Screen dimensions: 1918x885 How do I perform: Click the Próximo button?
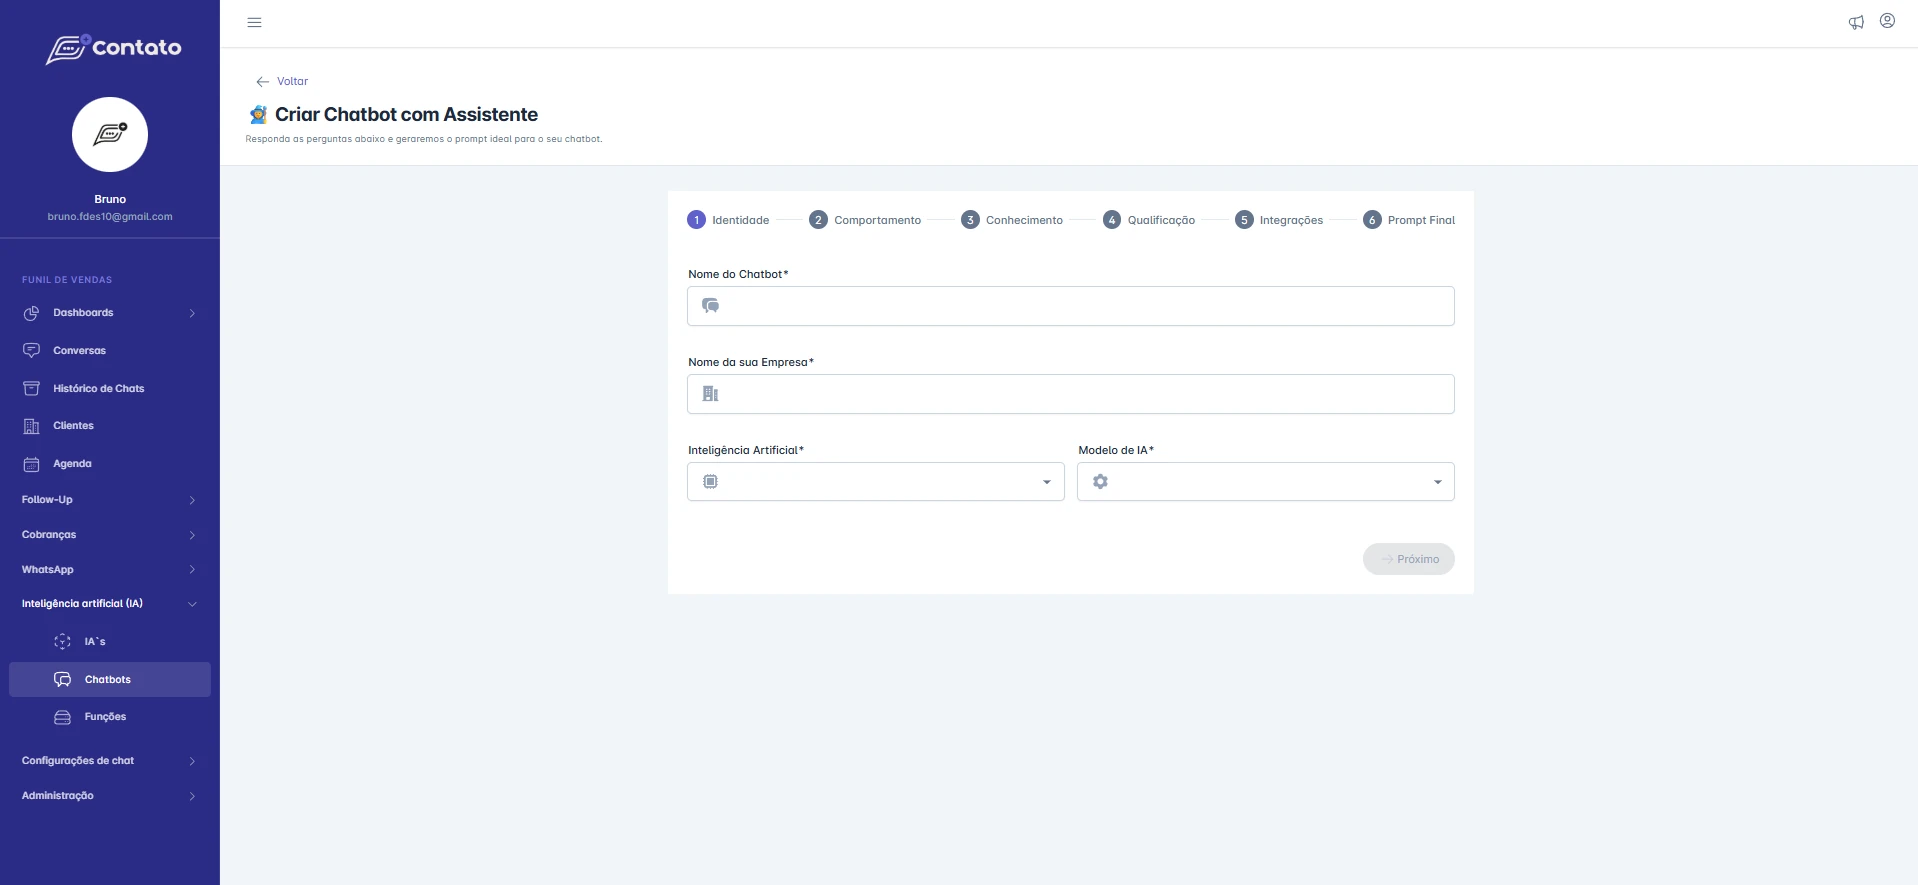(1408, 559)
